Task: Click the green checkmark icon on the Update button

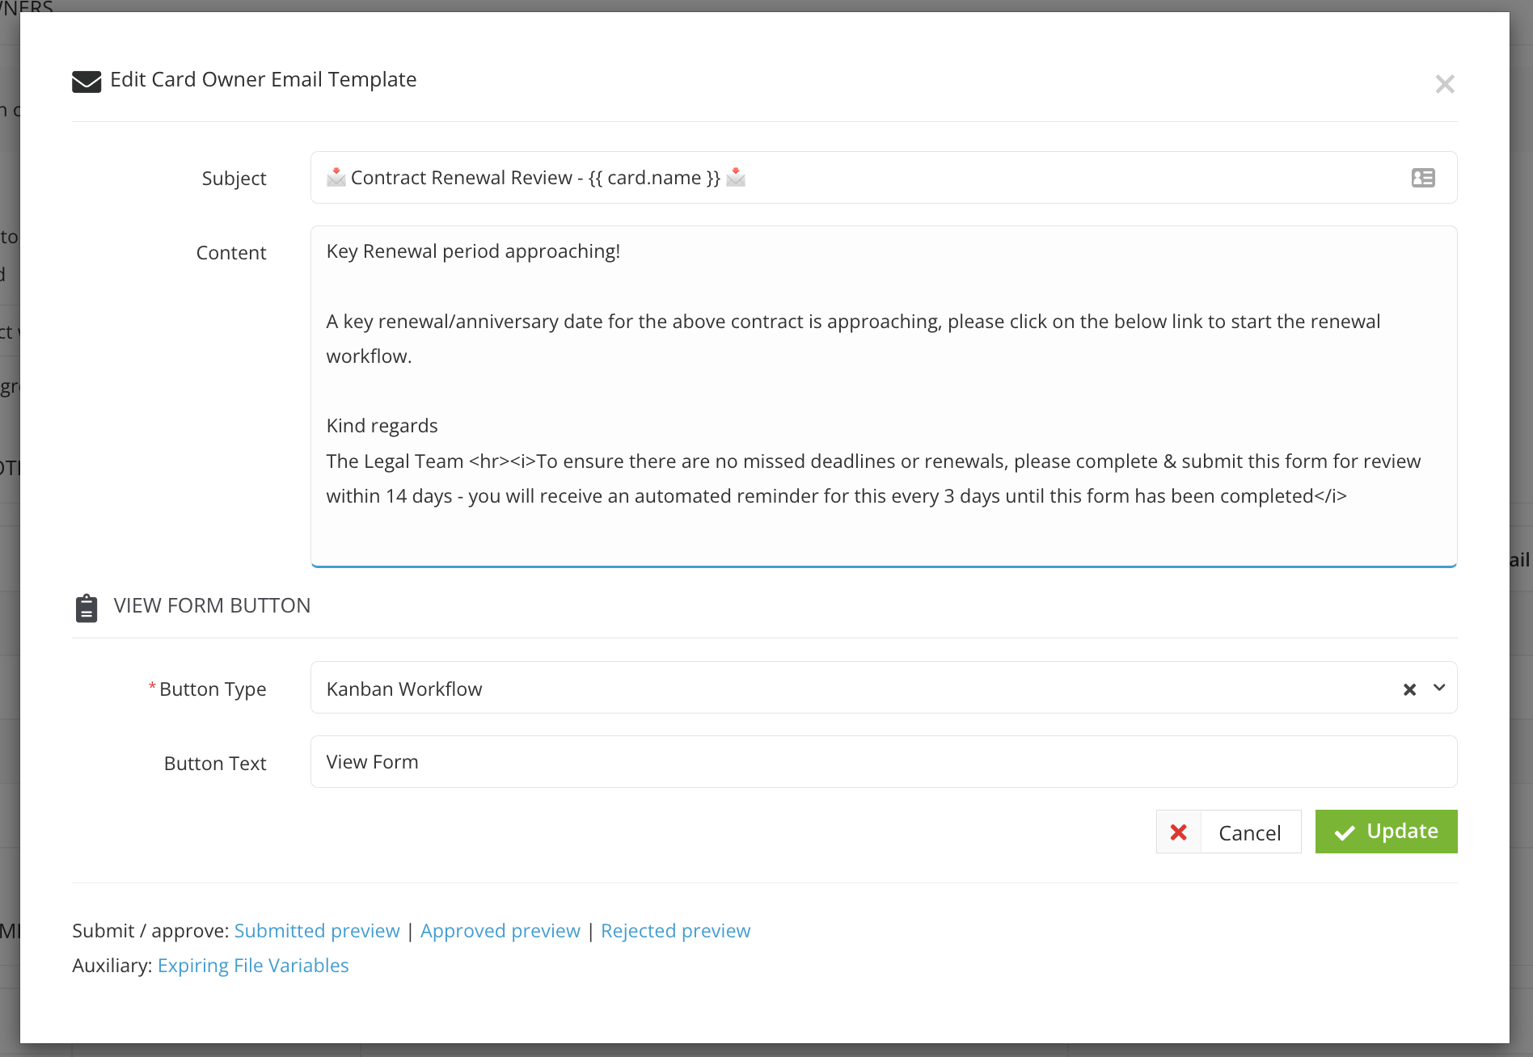Action: coord(1344,831)
